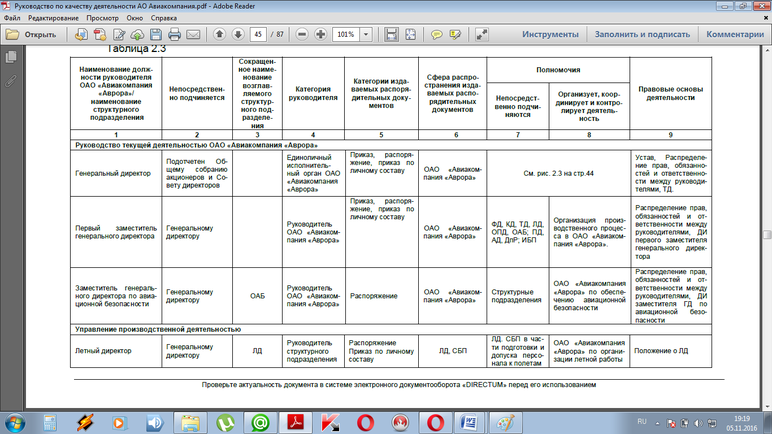The image size is (772, 434).
Task: Click the export PDF icon with red badge
Action: coord(100,34)
